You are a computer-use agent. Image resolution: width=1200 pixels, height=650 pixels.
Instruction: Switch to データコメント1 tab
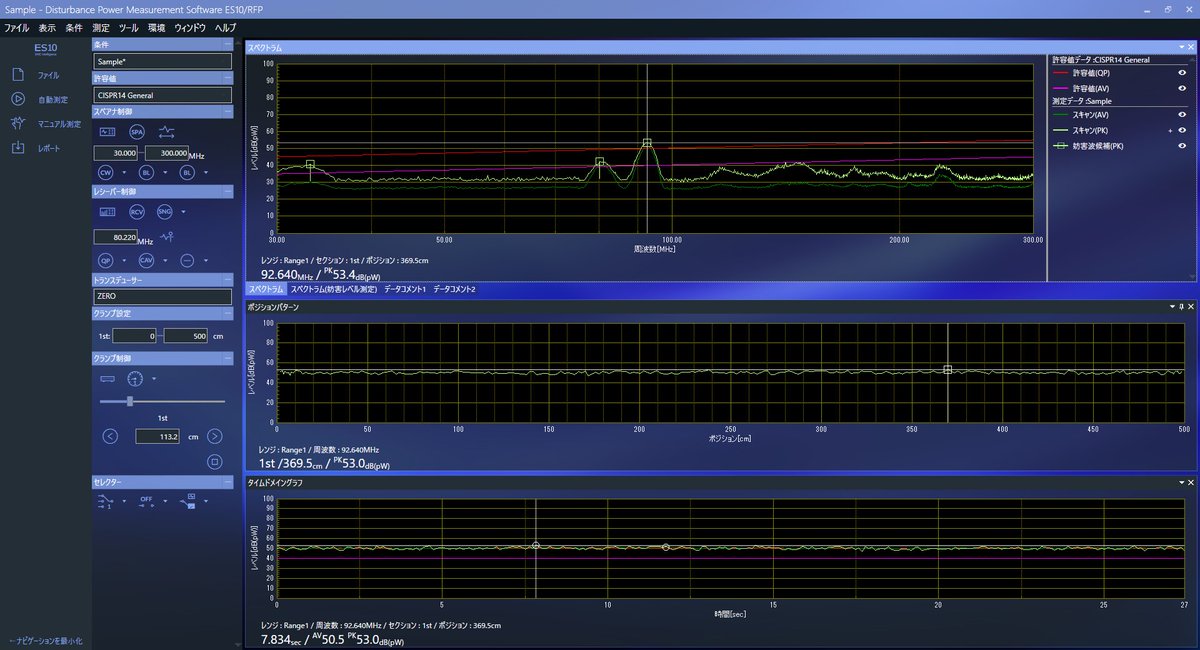(405, 289)
